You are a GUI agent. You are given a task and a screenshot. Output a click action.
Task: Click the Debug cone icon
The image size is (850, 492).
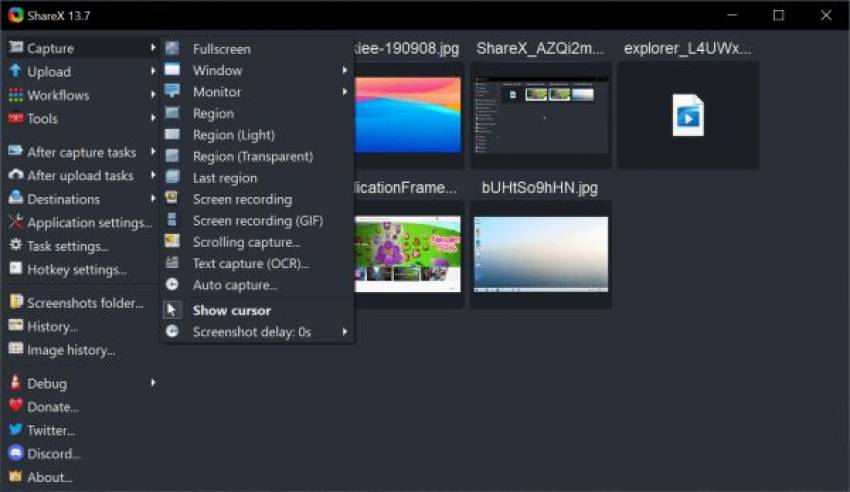click(16, 382)
